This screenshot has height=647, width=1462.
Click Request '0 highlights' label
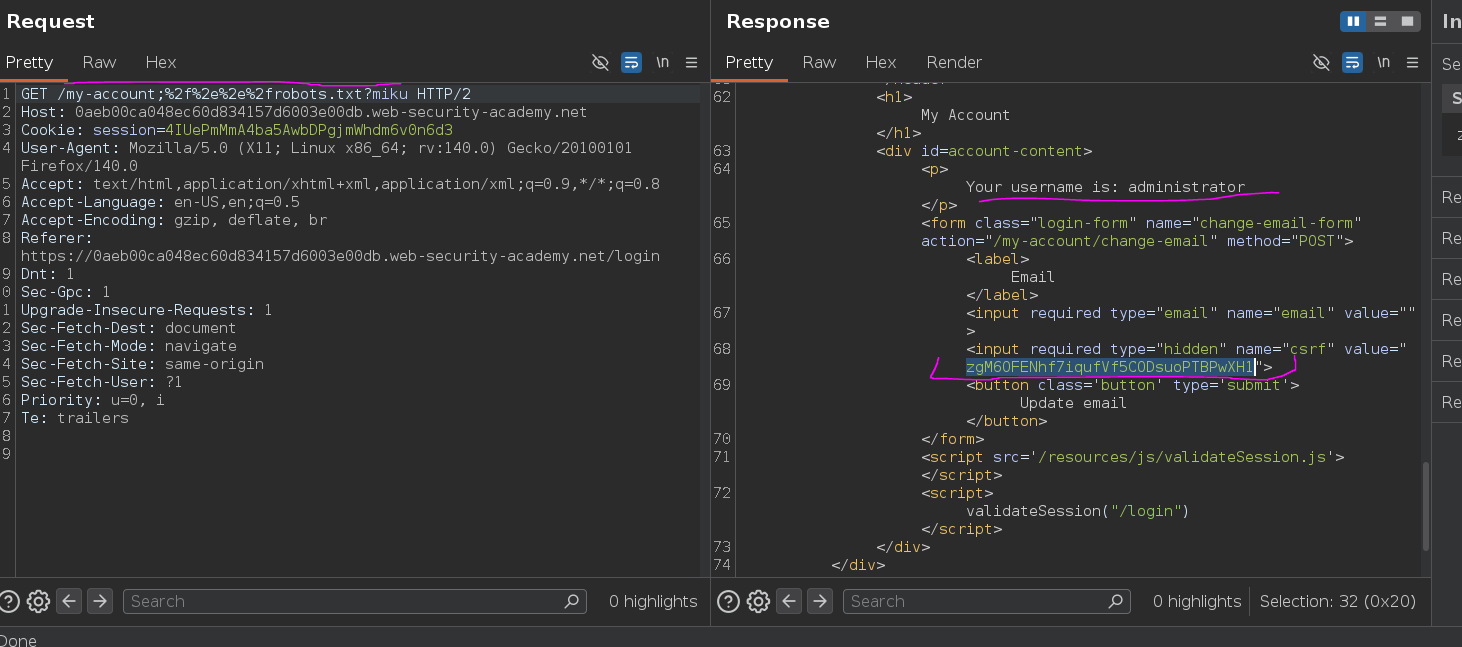[653, 601]
